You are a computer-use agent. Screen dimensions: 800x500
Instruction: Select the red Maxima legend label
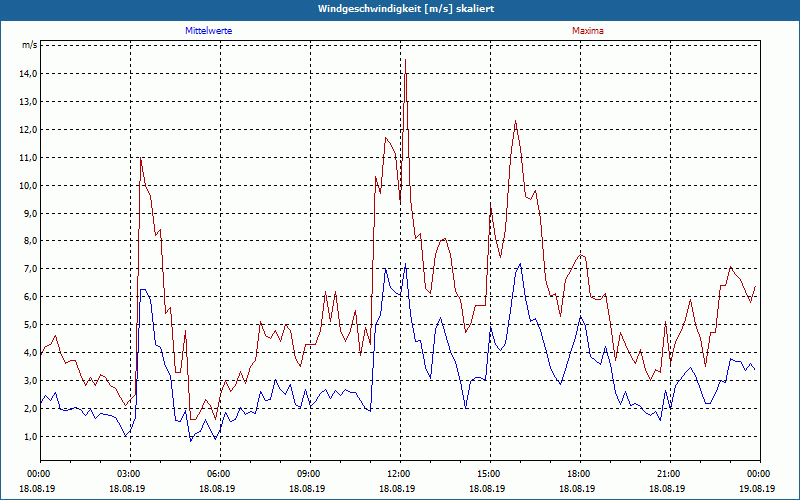[x=588, y=31]
